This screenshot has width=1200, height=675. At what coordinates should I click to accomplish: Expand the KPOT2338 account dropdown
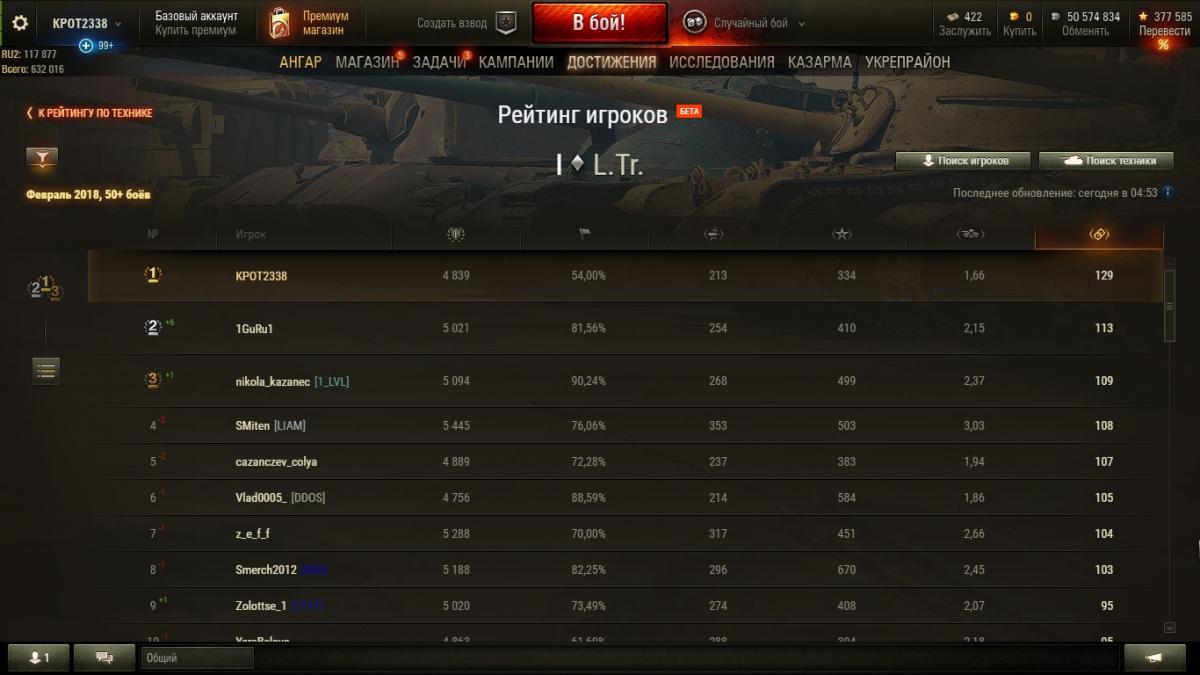(x=86, y=23)
